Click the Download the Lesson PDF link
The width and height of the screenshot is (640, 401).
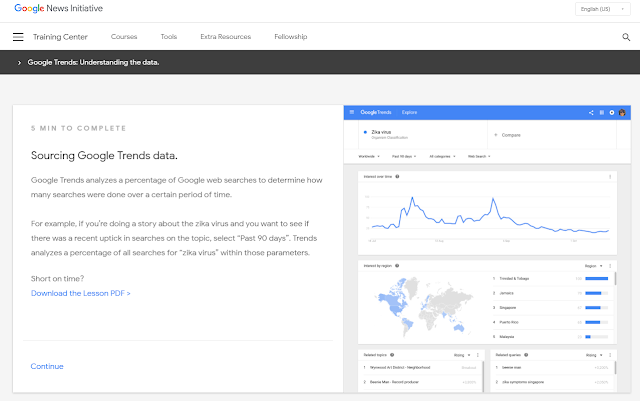tap(81, 293)
